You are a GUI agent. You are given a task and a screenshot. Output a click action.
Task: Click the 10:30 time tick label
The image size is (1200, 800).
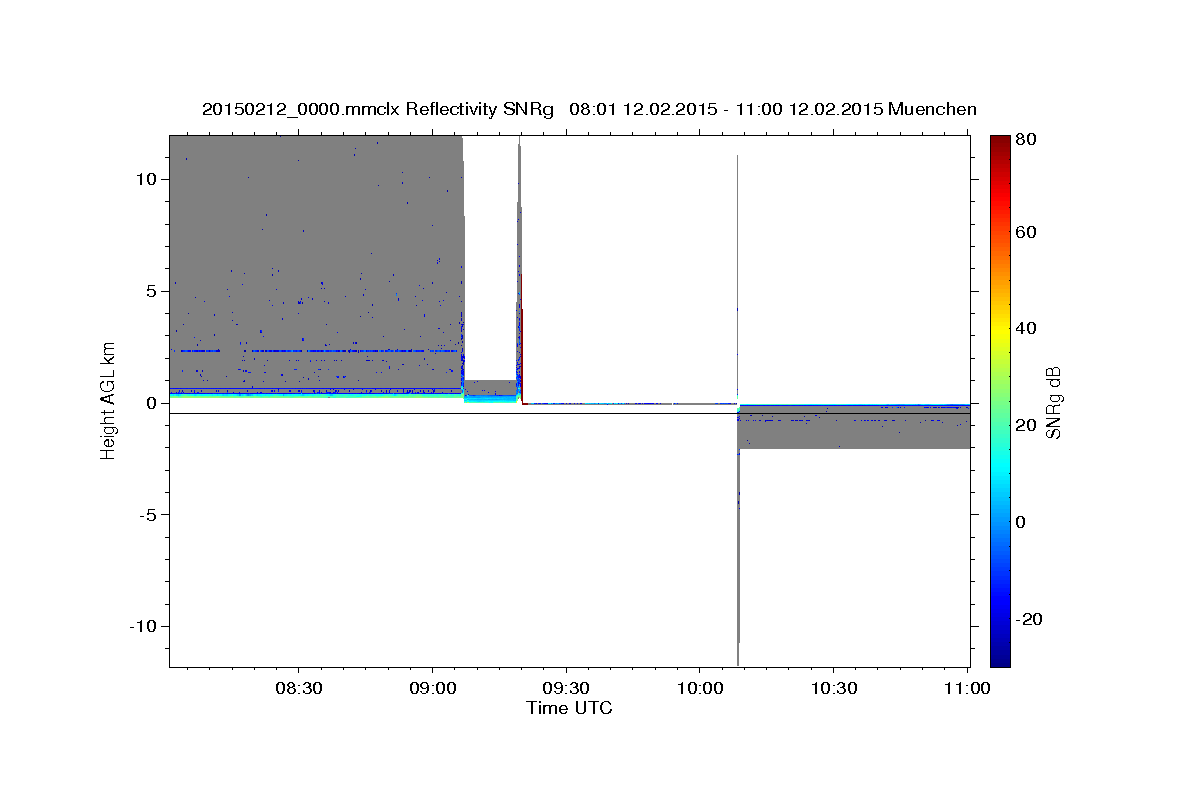click(833, 689)
